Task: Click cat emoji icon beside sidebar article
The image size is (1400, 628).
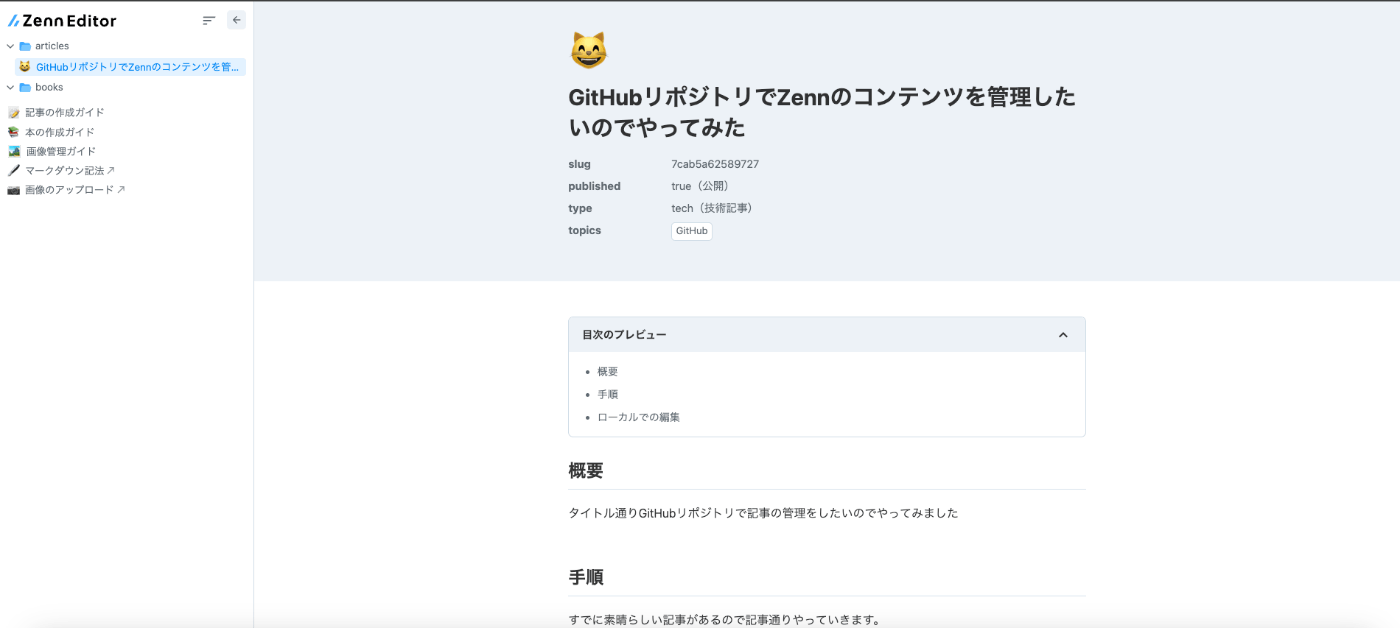Action: [x=25, y=67]
